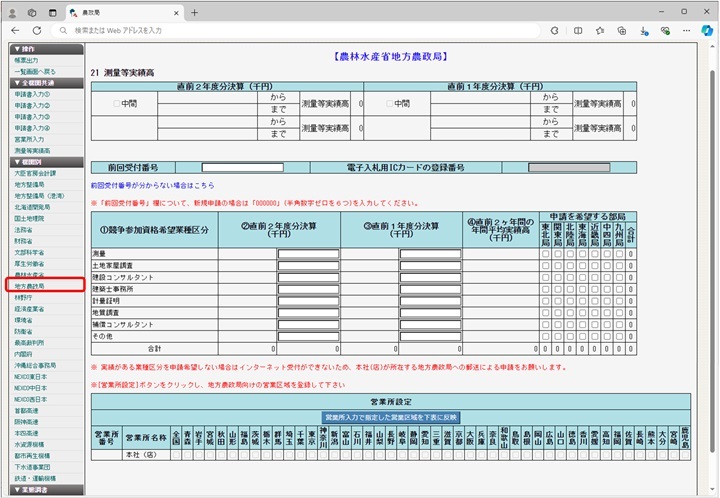This screenshot has height=498, width=720.
Task: Click the icon left of the split screen button
Action: [x=555, y=30]
